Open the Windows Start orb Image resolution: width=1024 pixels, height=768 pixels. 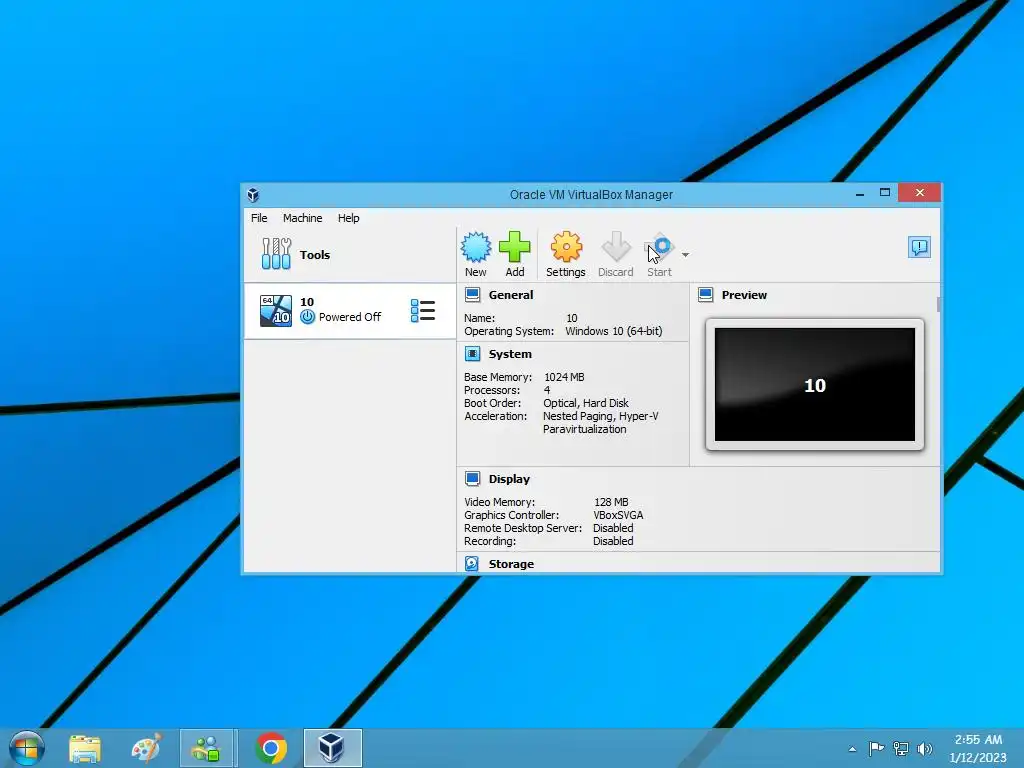pos(27,748)
